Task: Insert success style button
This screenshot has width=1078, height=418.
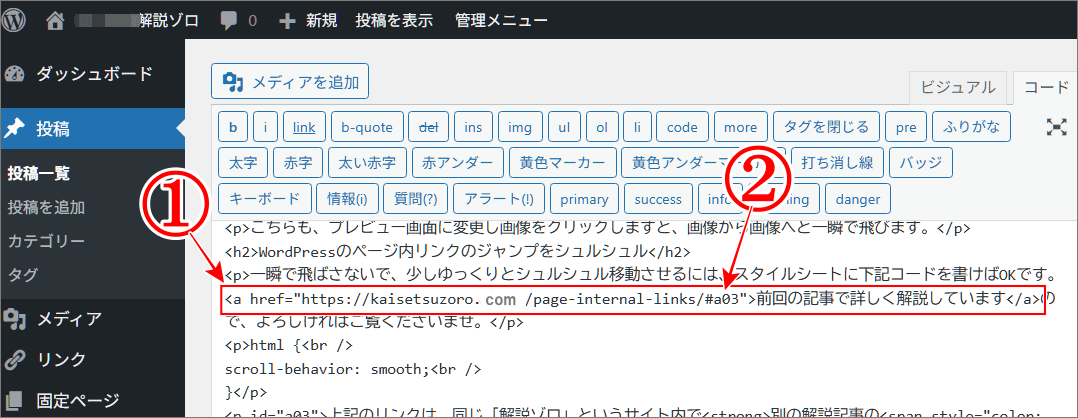Action: point(658,199)
